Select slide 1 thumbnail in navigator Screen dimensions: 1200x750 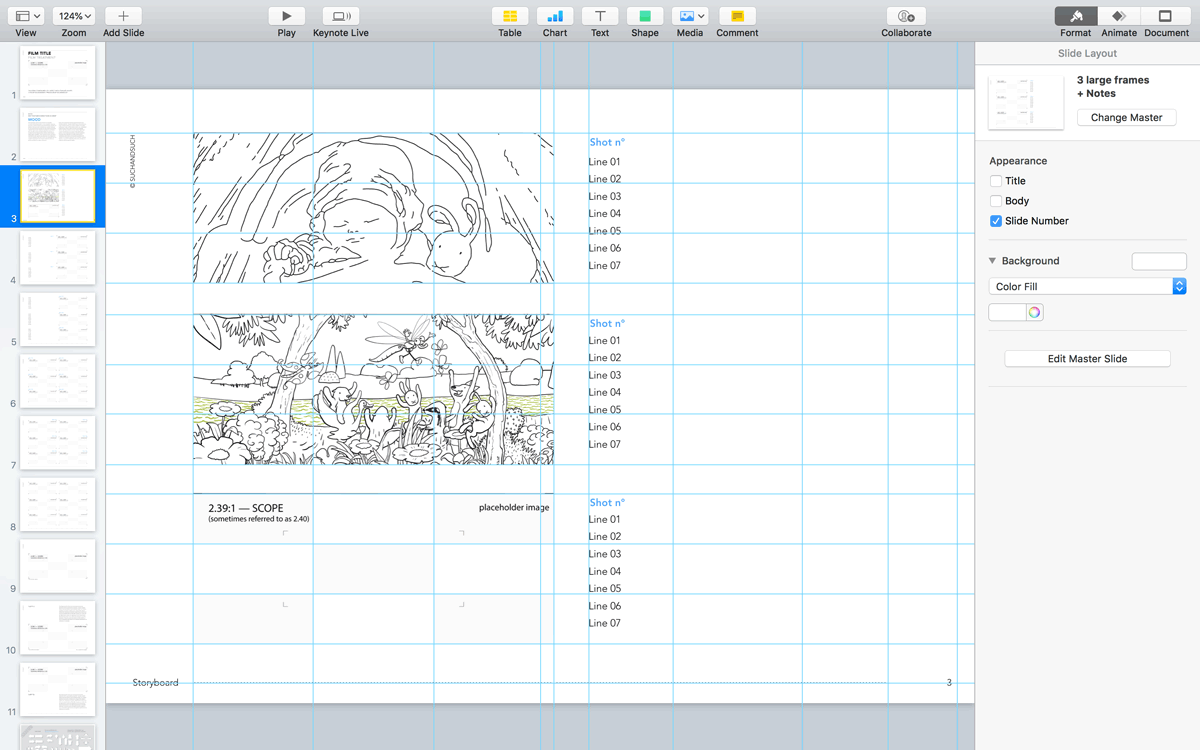tap(58, 72)
